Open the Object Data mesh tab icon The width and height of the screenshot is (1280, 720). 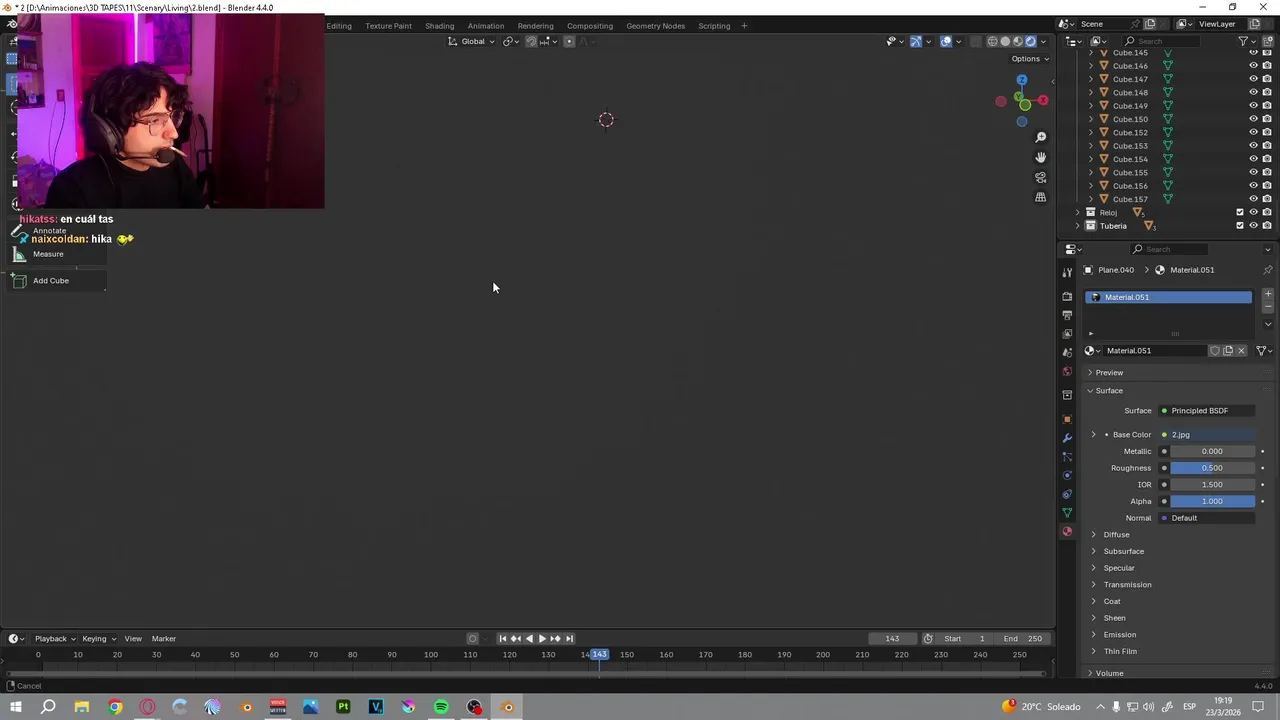[1067, 513]
